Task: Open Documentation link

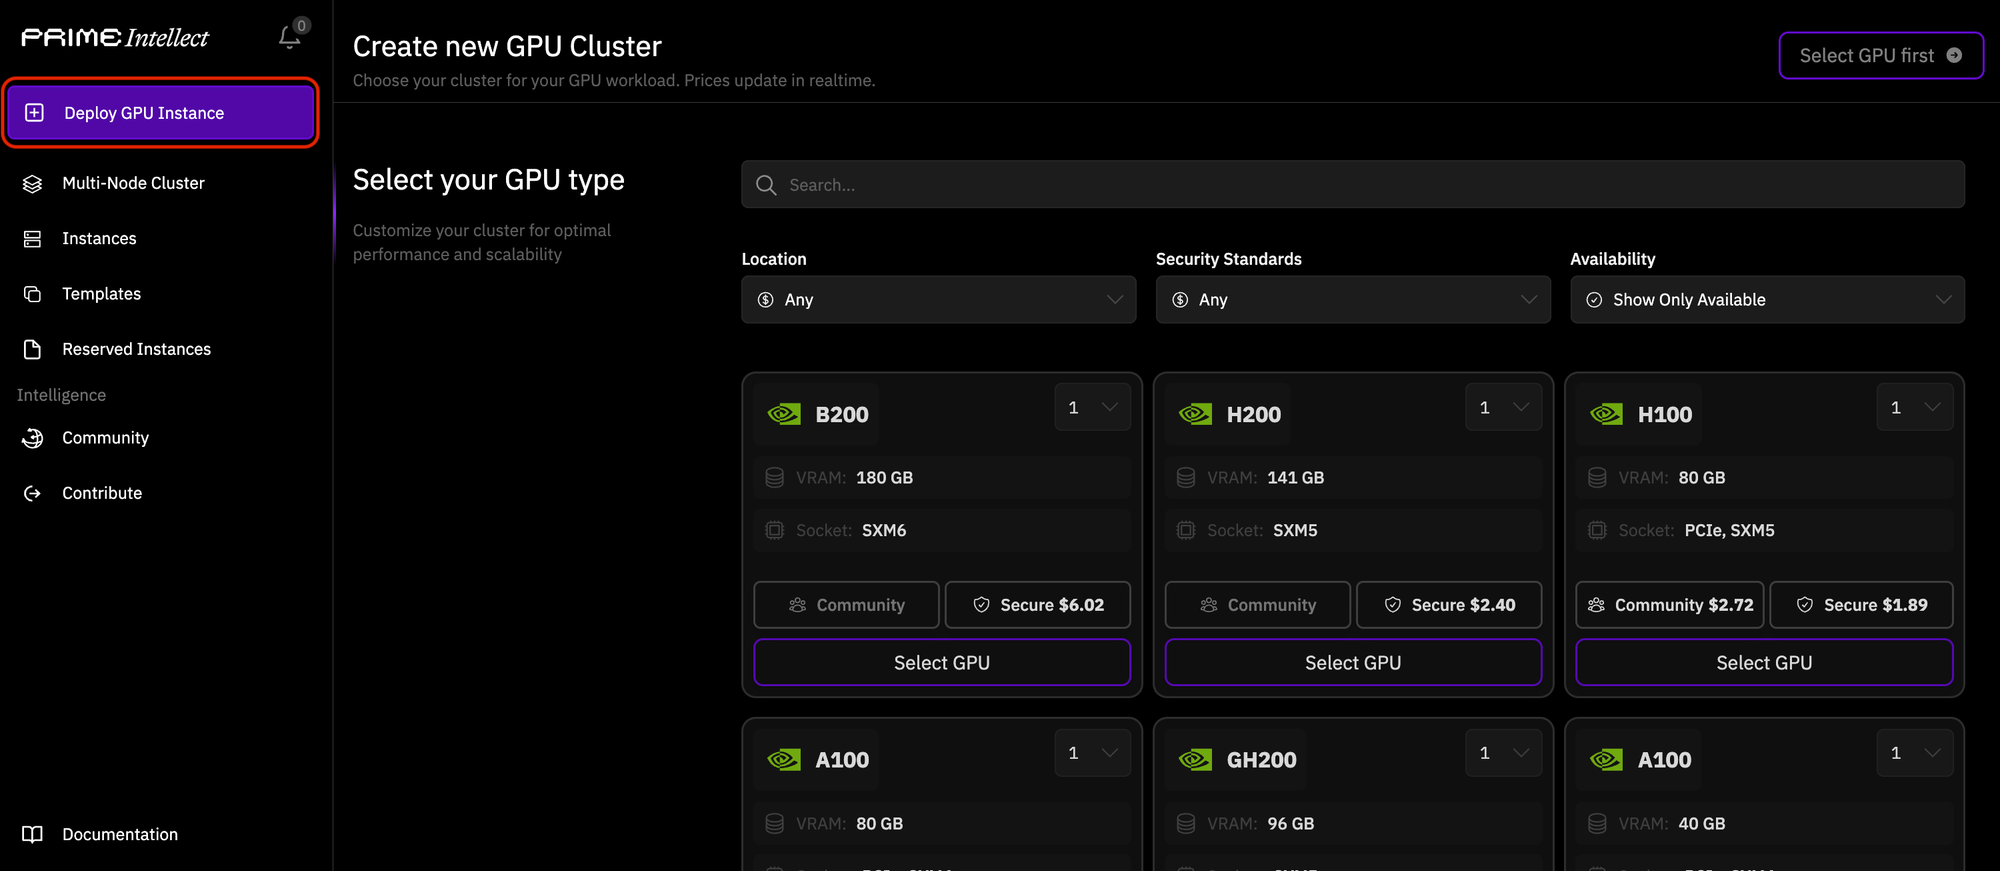Action: [x=120, y=834]
